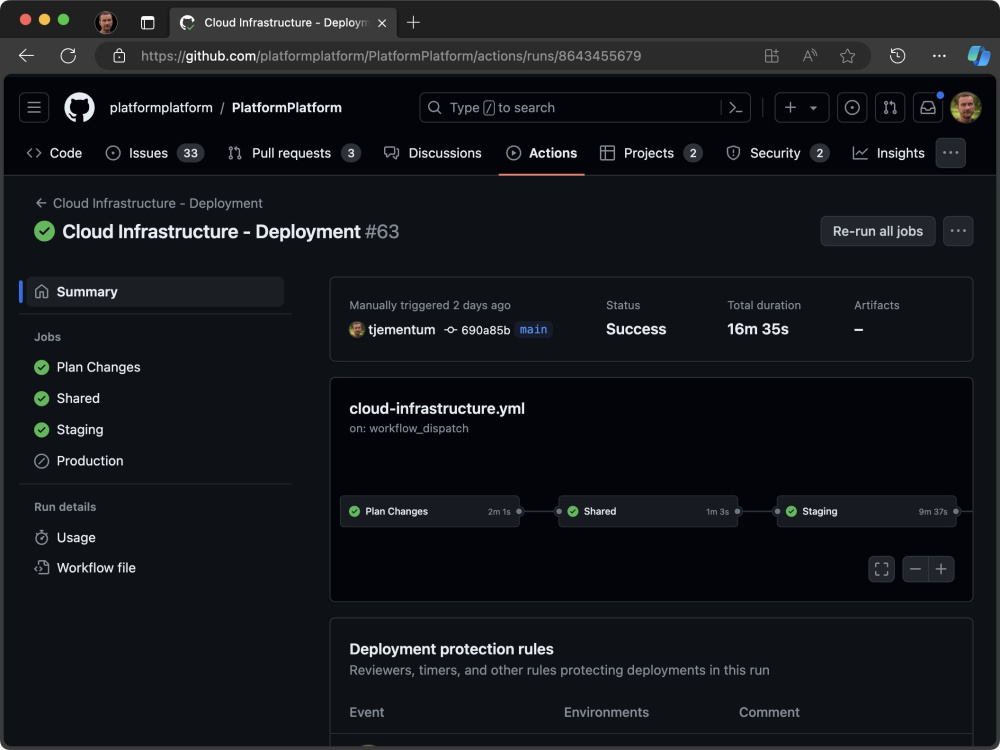The height and width of the screenshot is (750, 1000).
Task: Switch to the Pull requests tab
Action: click(295, 153)
